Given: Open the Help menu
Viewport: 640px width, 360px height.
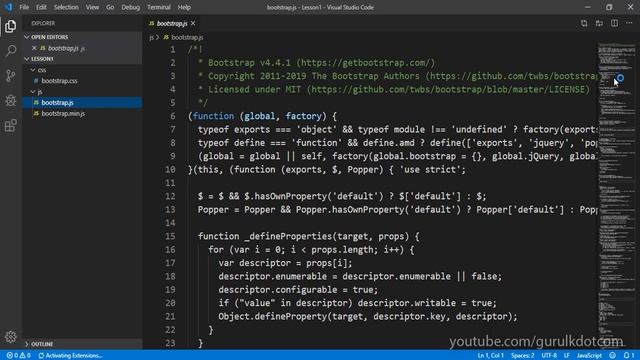Looking at the screenshot, I should (x=184, y=7).
